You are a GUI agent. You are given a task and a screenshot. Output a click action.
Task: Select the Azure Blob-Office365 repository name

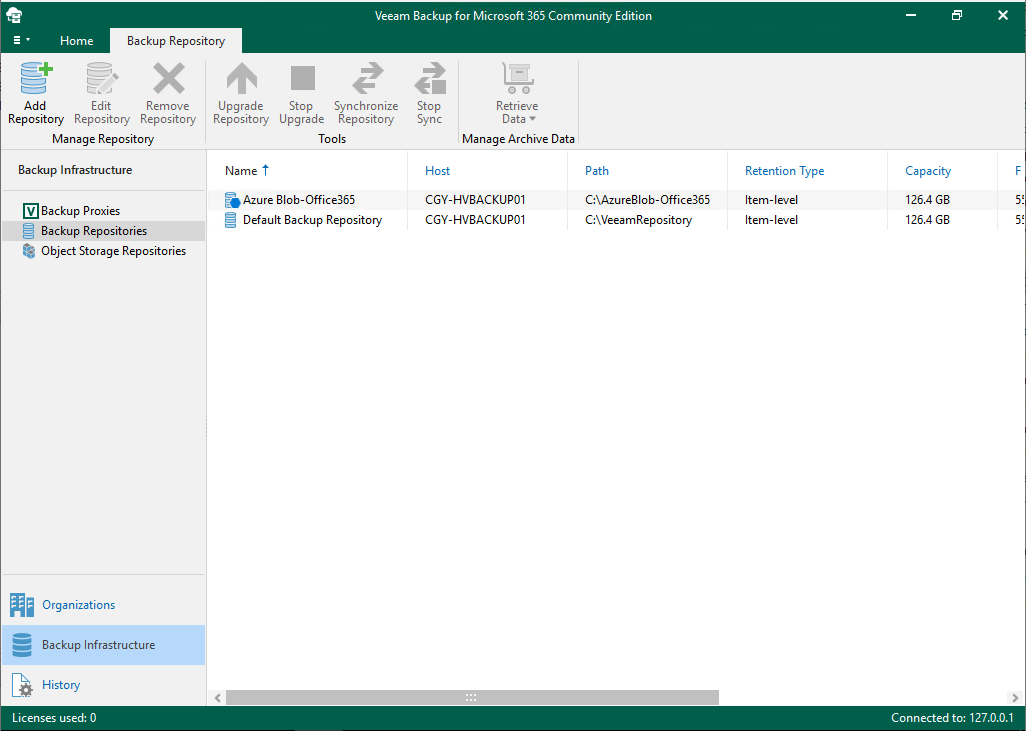coord(299,200)
